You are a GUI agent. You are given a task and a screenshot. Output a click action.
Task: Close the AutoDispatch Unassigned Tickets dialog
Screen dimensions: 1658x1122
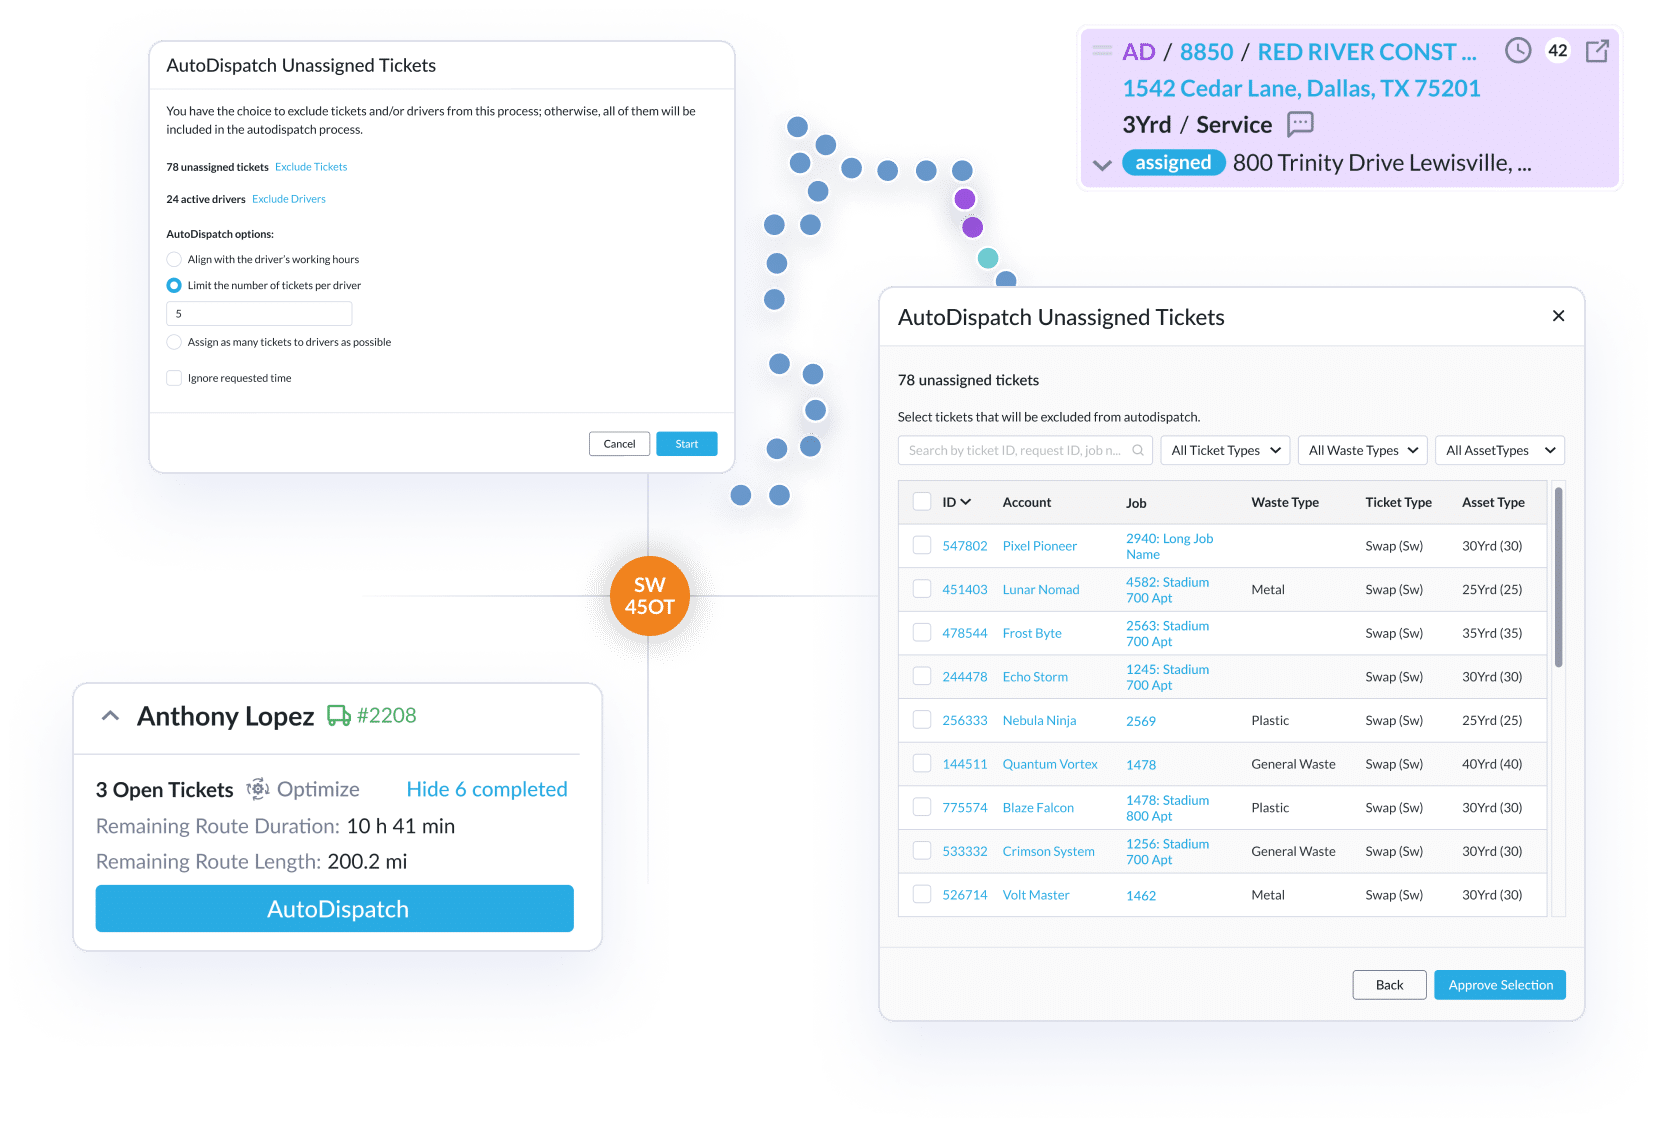tap(1558, 316)
